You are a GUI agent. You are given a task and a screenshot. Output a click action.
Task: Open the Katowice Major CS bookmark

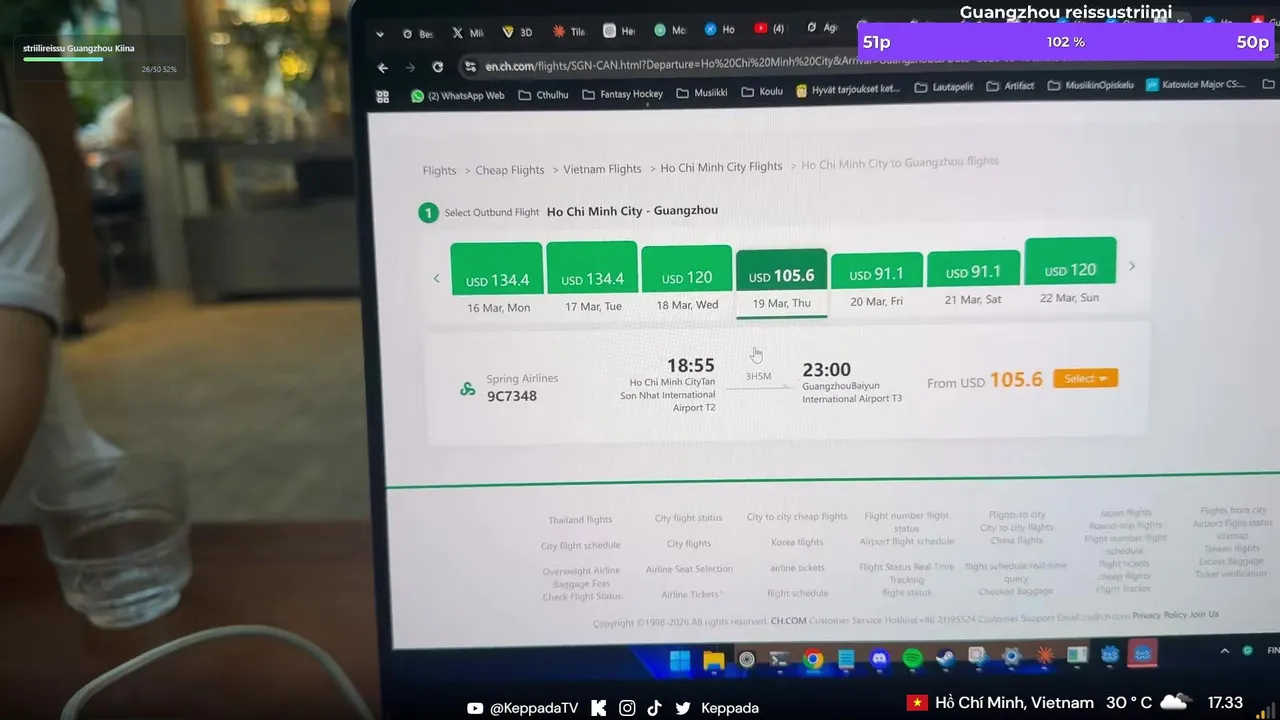click(1196, 84)
